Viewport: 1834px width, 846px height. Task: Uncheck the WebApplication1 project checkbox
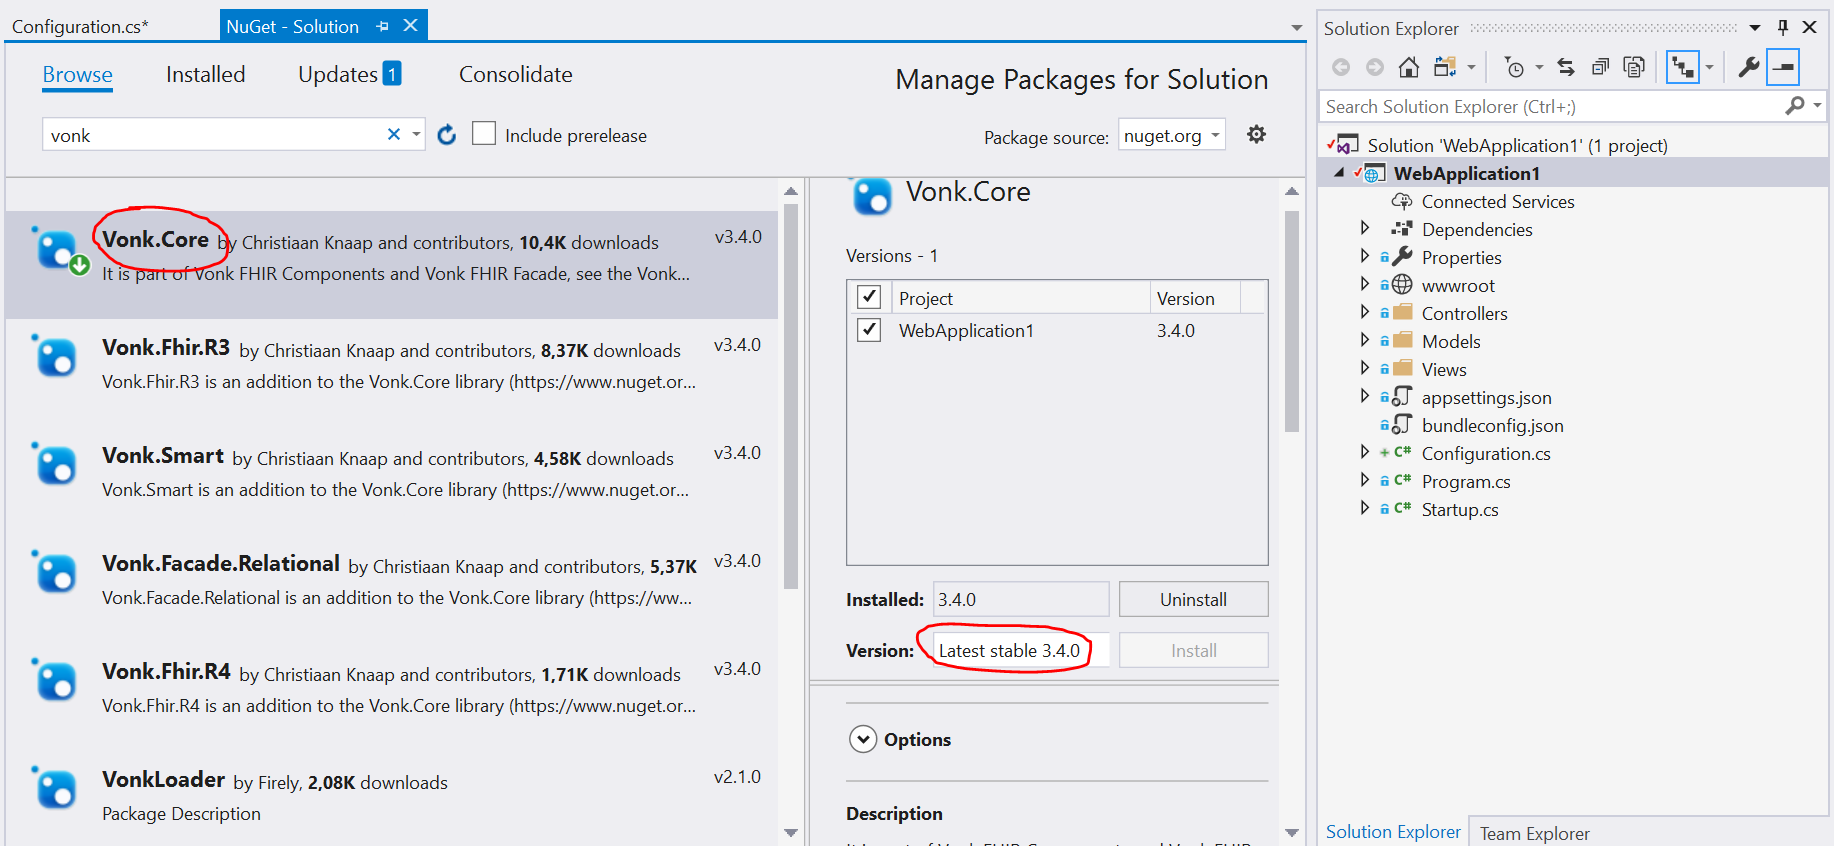pos(869,330)
